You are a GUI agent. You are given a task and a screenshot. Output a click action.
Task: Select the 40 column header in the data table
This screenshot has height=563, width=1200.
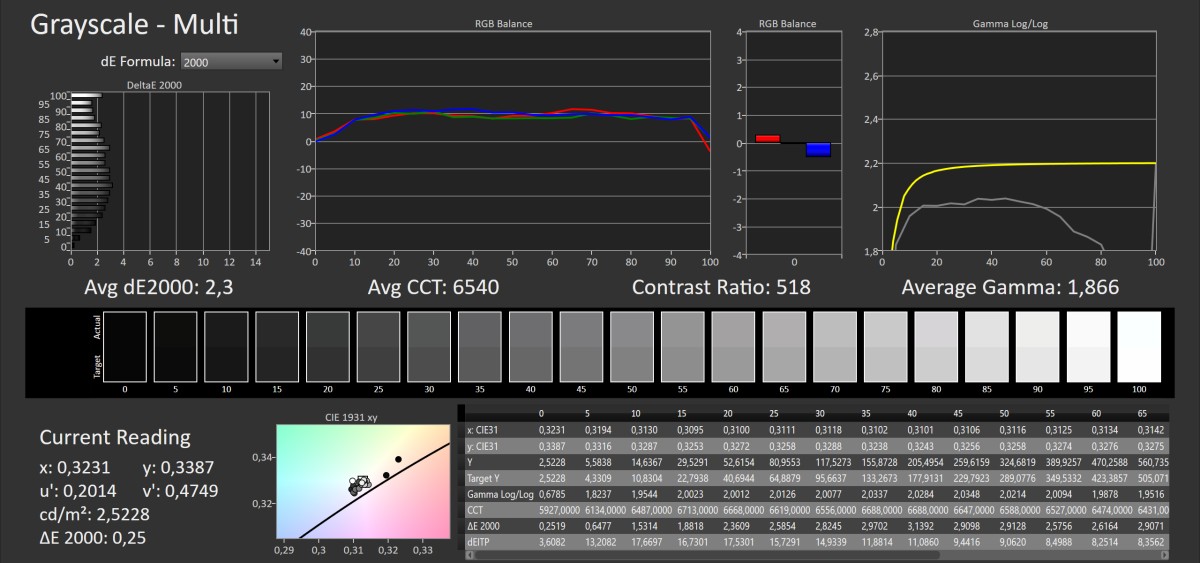911,413
